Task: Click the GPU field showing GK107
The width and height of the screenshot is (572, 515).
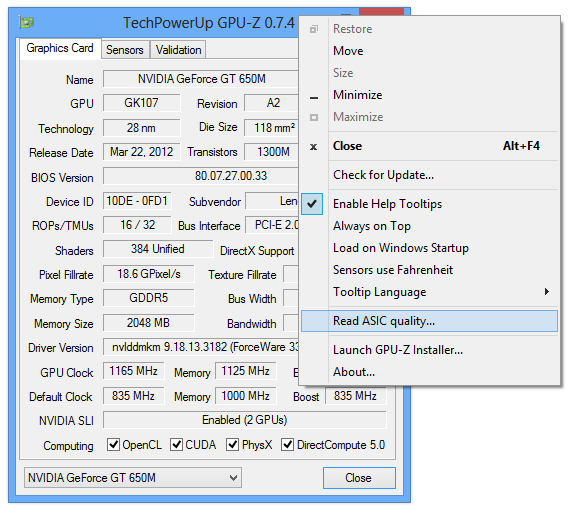Action: [142, 103]
